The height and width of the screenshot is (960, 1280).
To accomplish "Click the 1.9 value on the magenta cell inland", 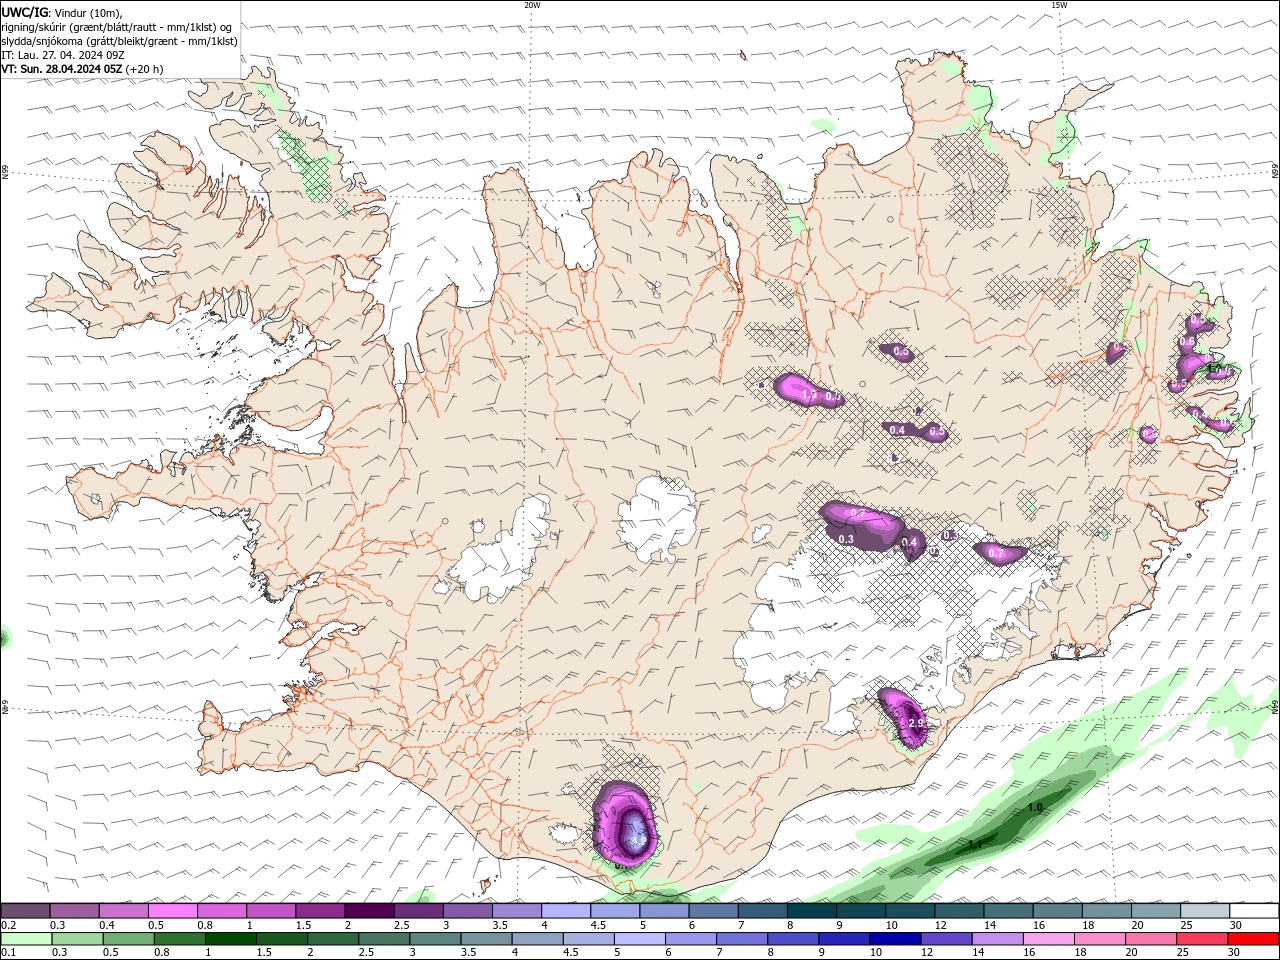I will (809, 396).
